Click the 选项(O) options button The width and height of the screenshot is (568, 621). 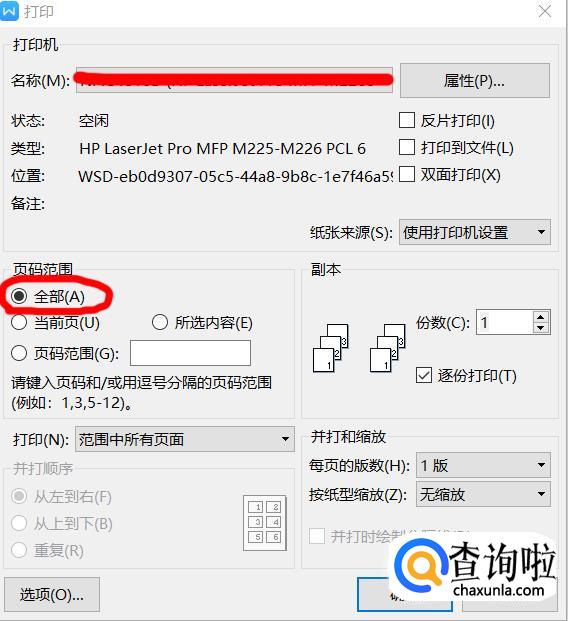coord(52,594)
